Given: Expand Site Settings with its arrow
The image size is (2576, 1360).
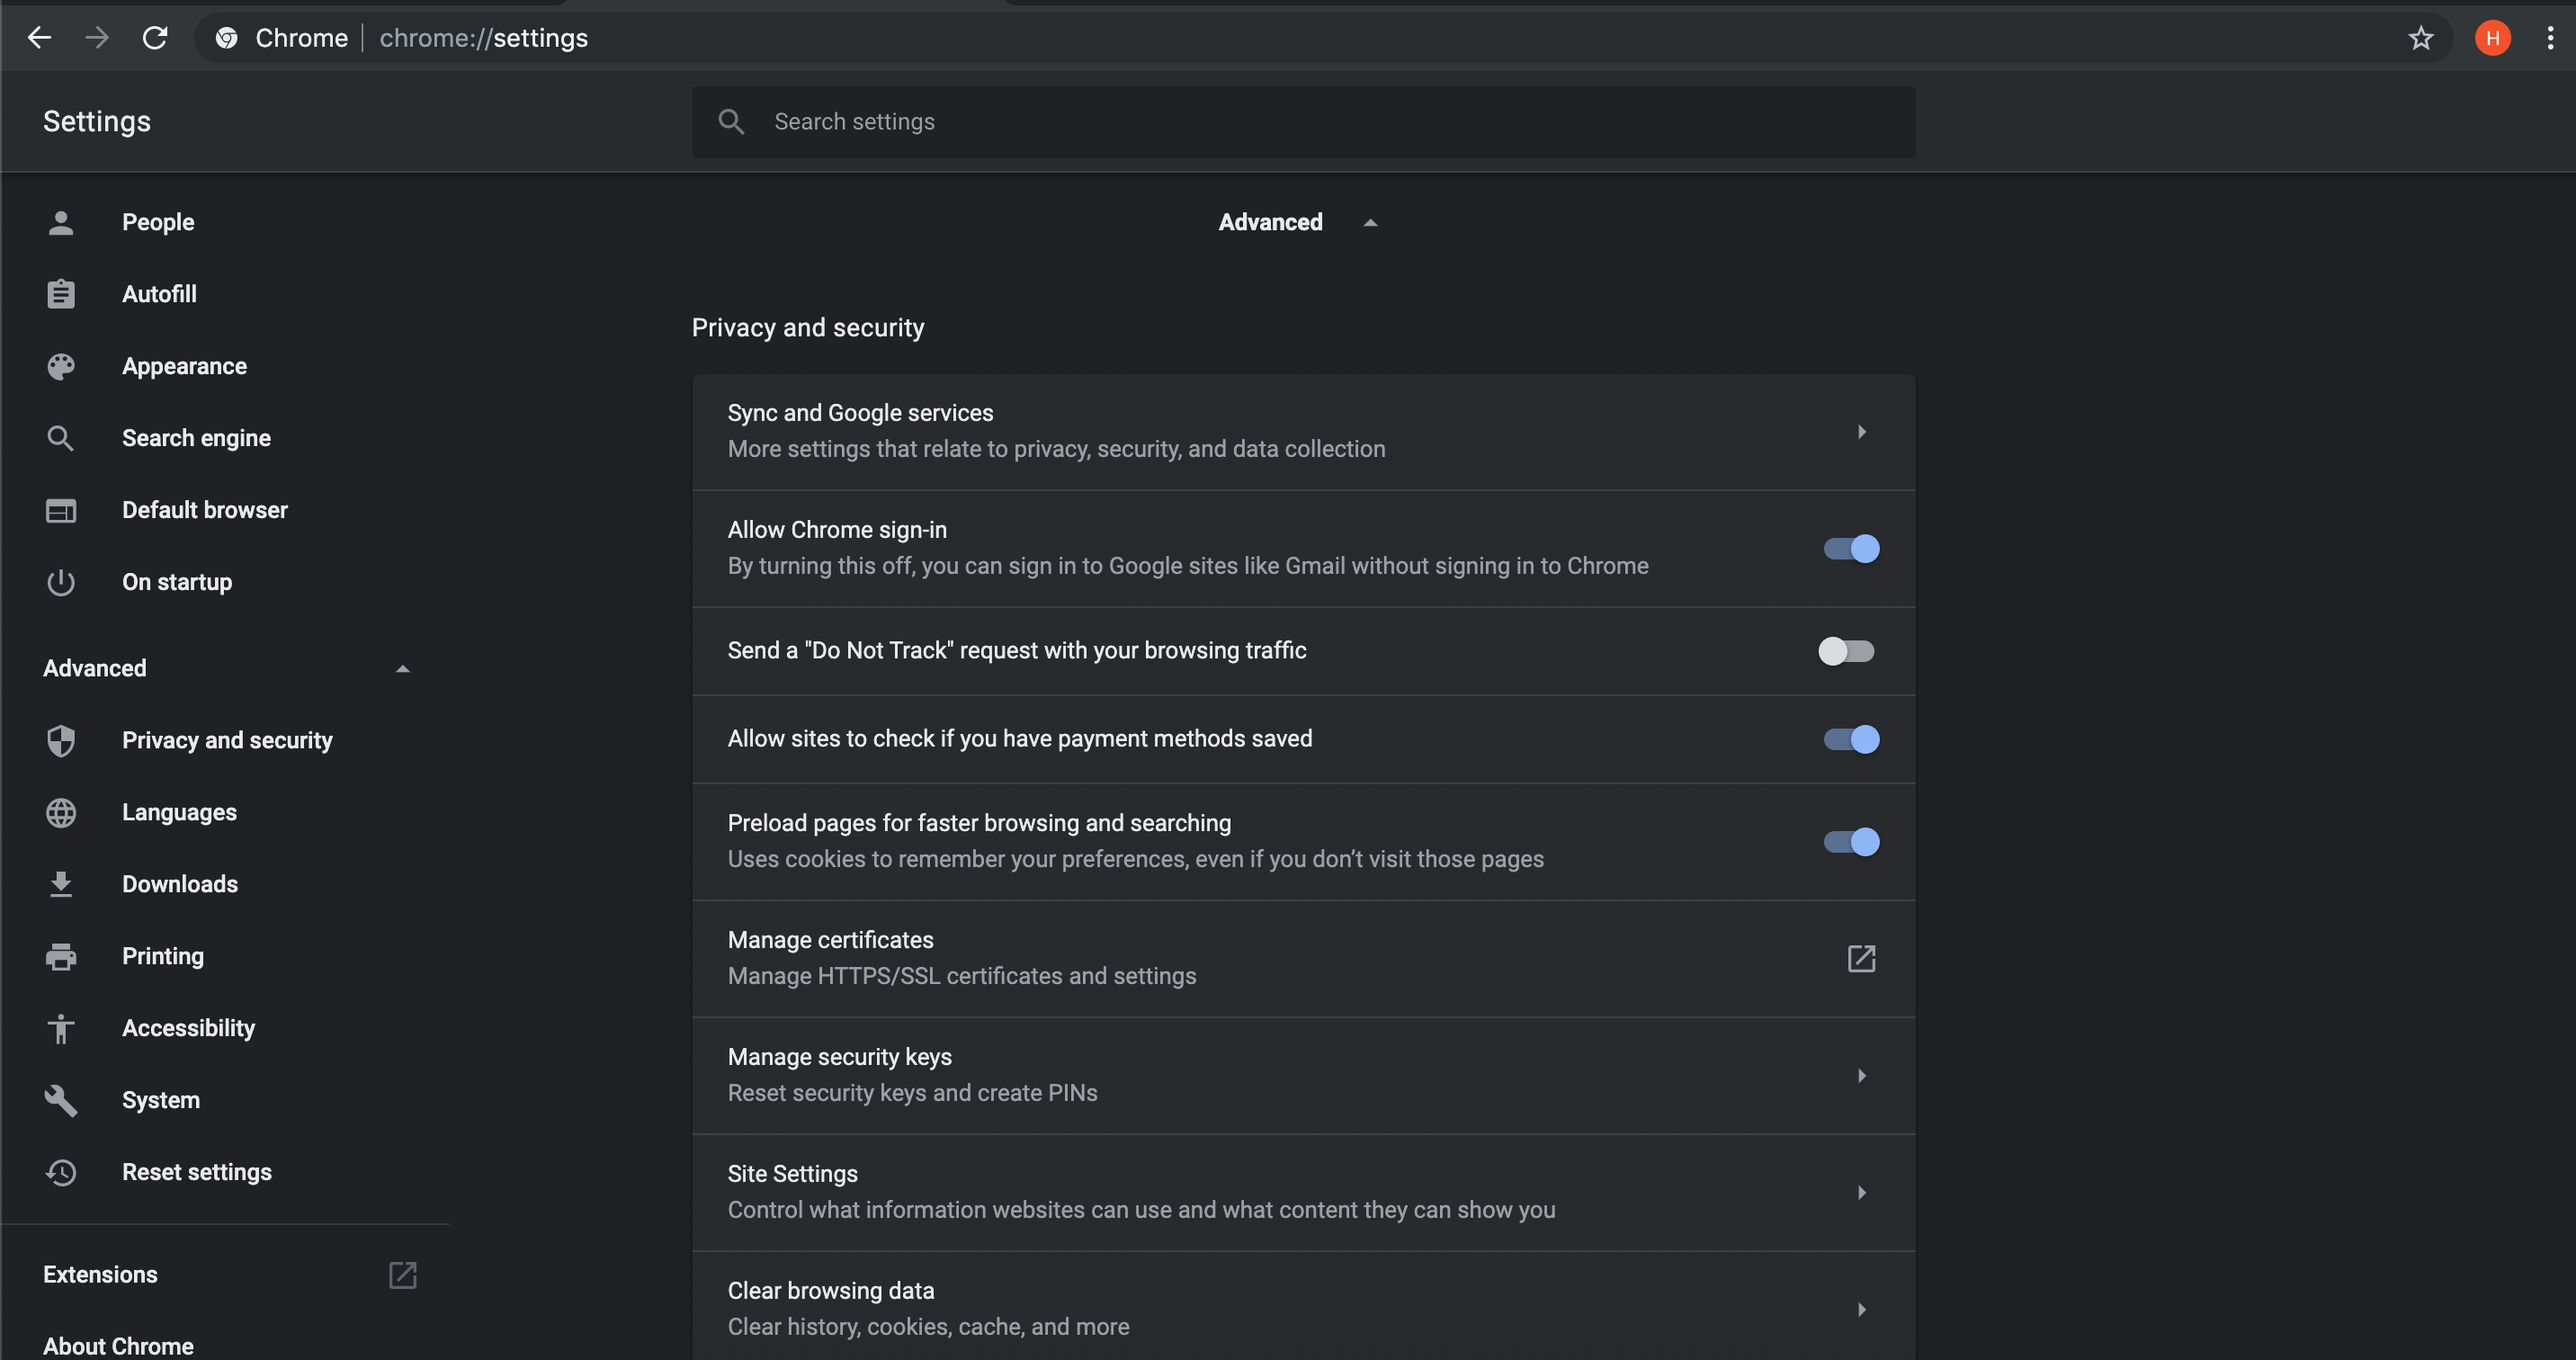Looking at the screenshot, I should point(1861,1192).
